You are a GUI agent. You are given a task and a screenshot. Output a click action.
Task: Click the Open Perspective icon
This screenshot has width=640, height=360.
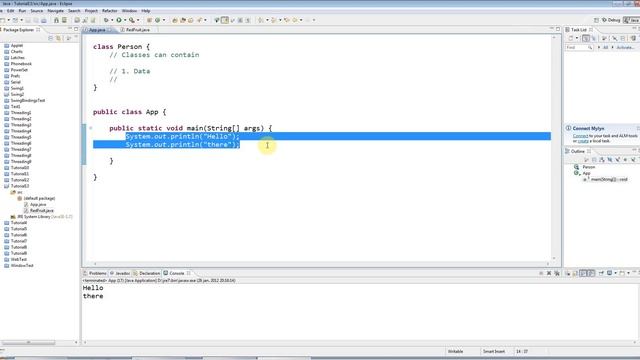point(596,20)
